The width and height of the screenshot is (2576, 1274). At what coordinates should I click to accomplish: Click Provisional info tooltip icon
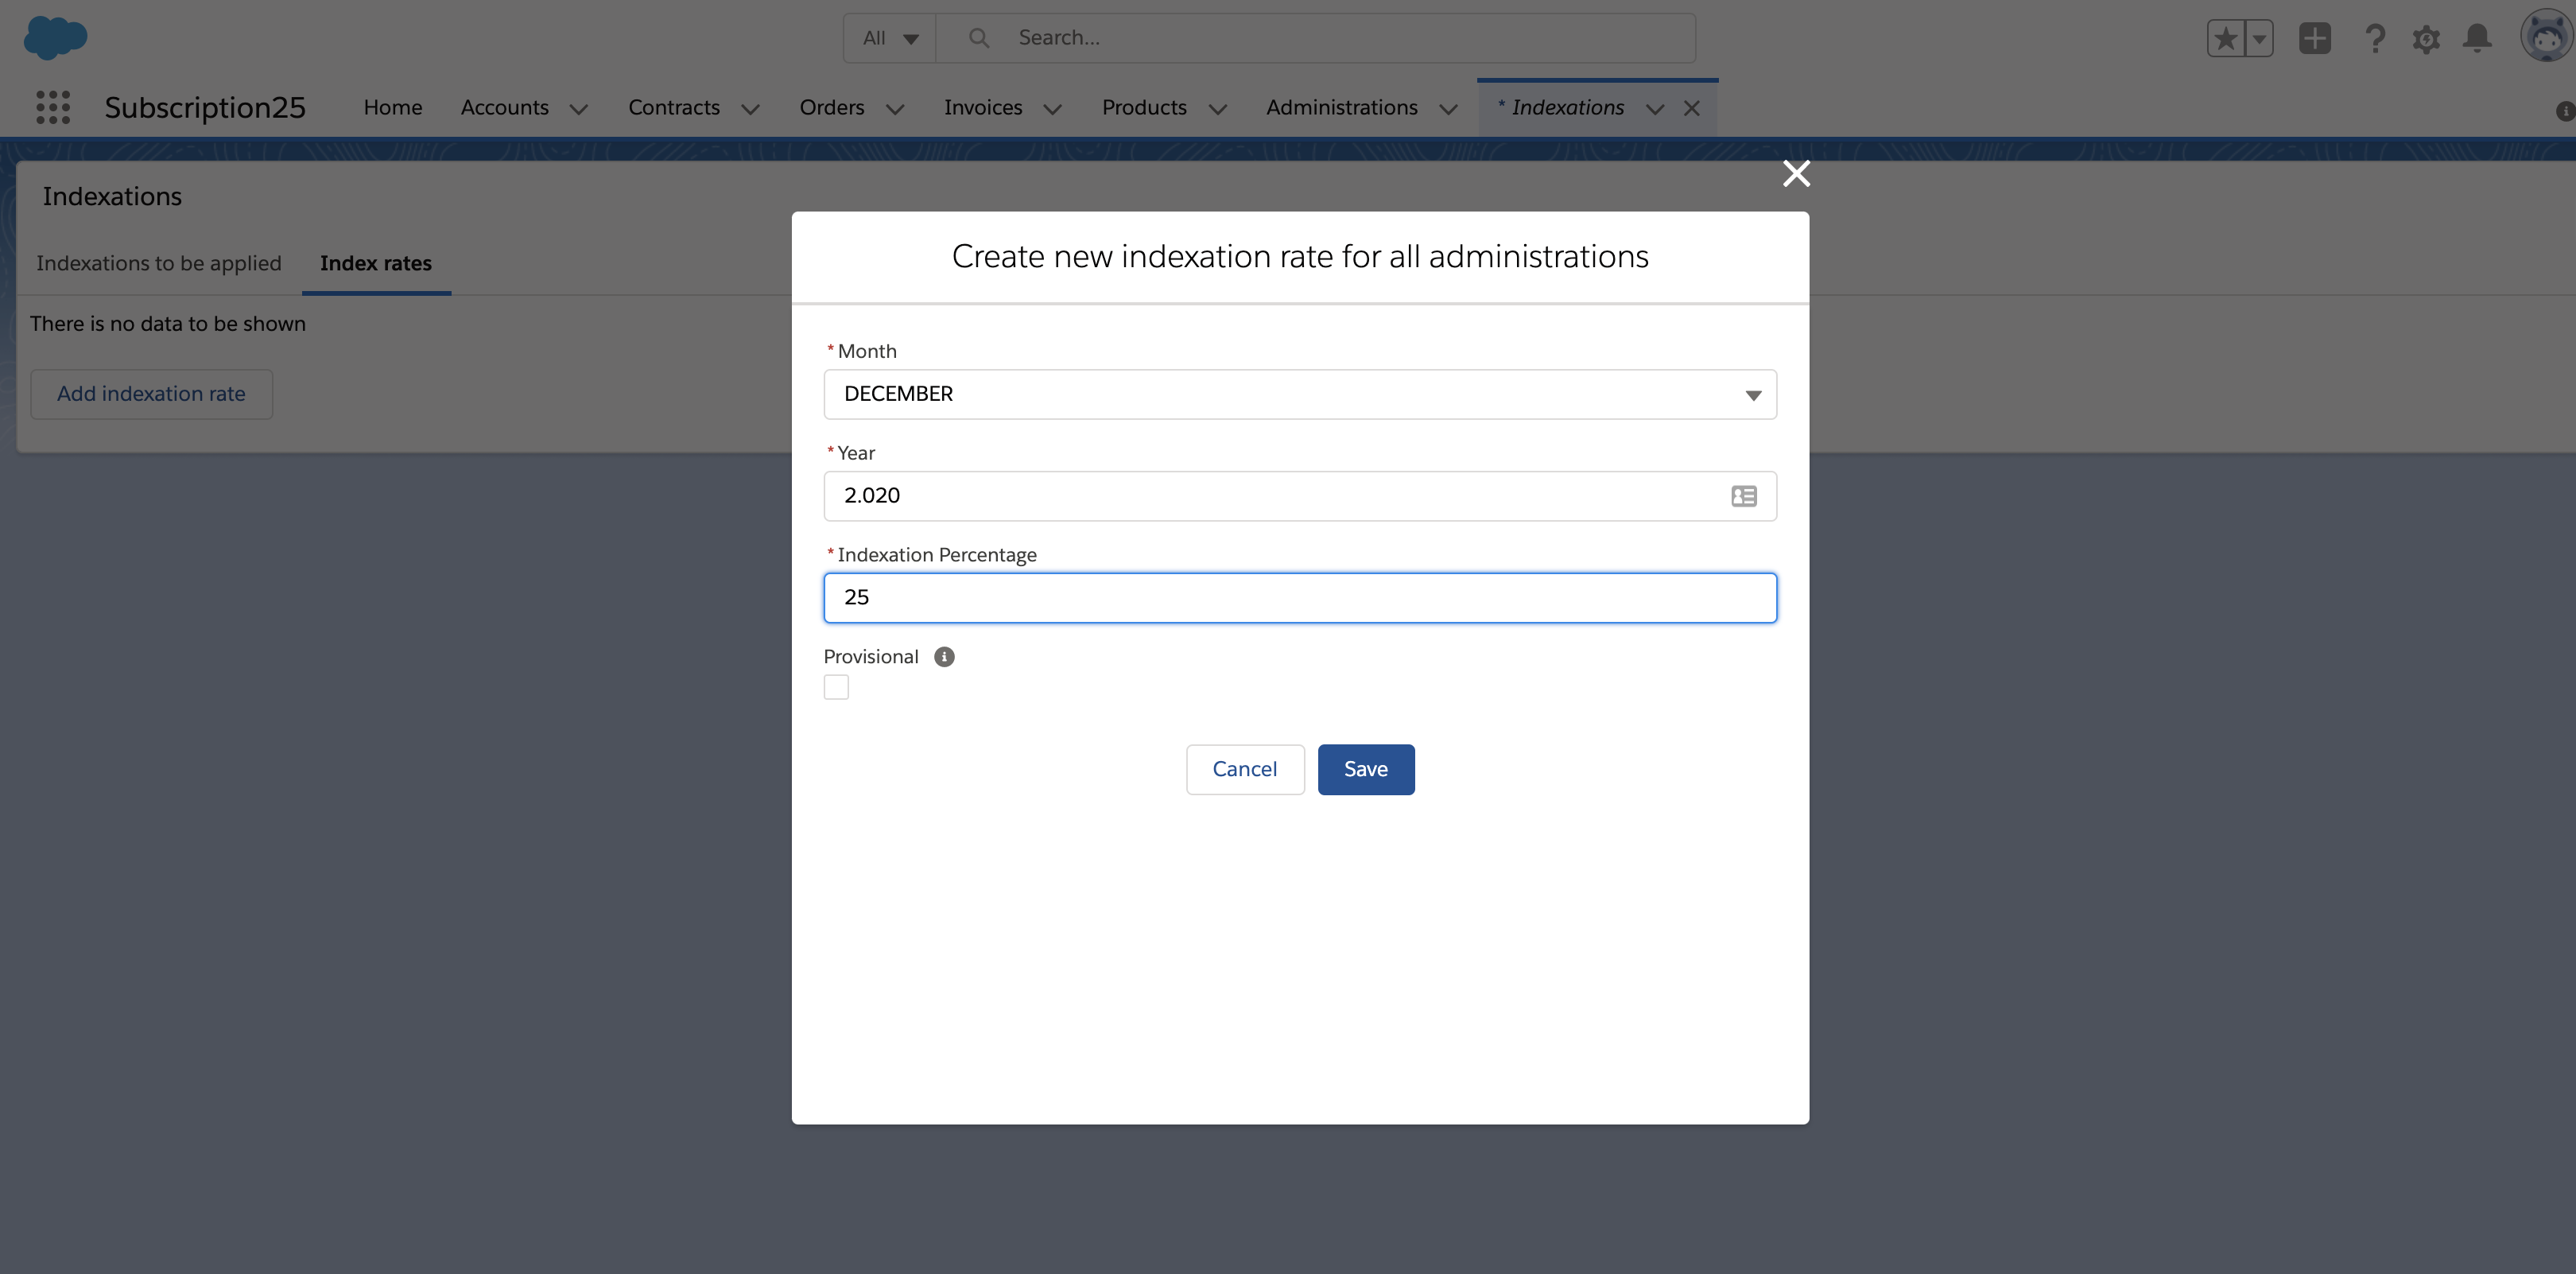(944, 657)
